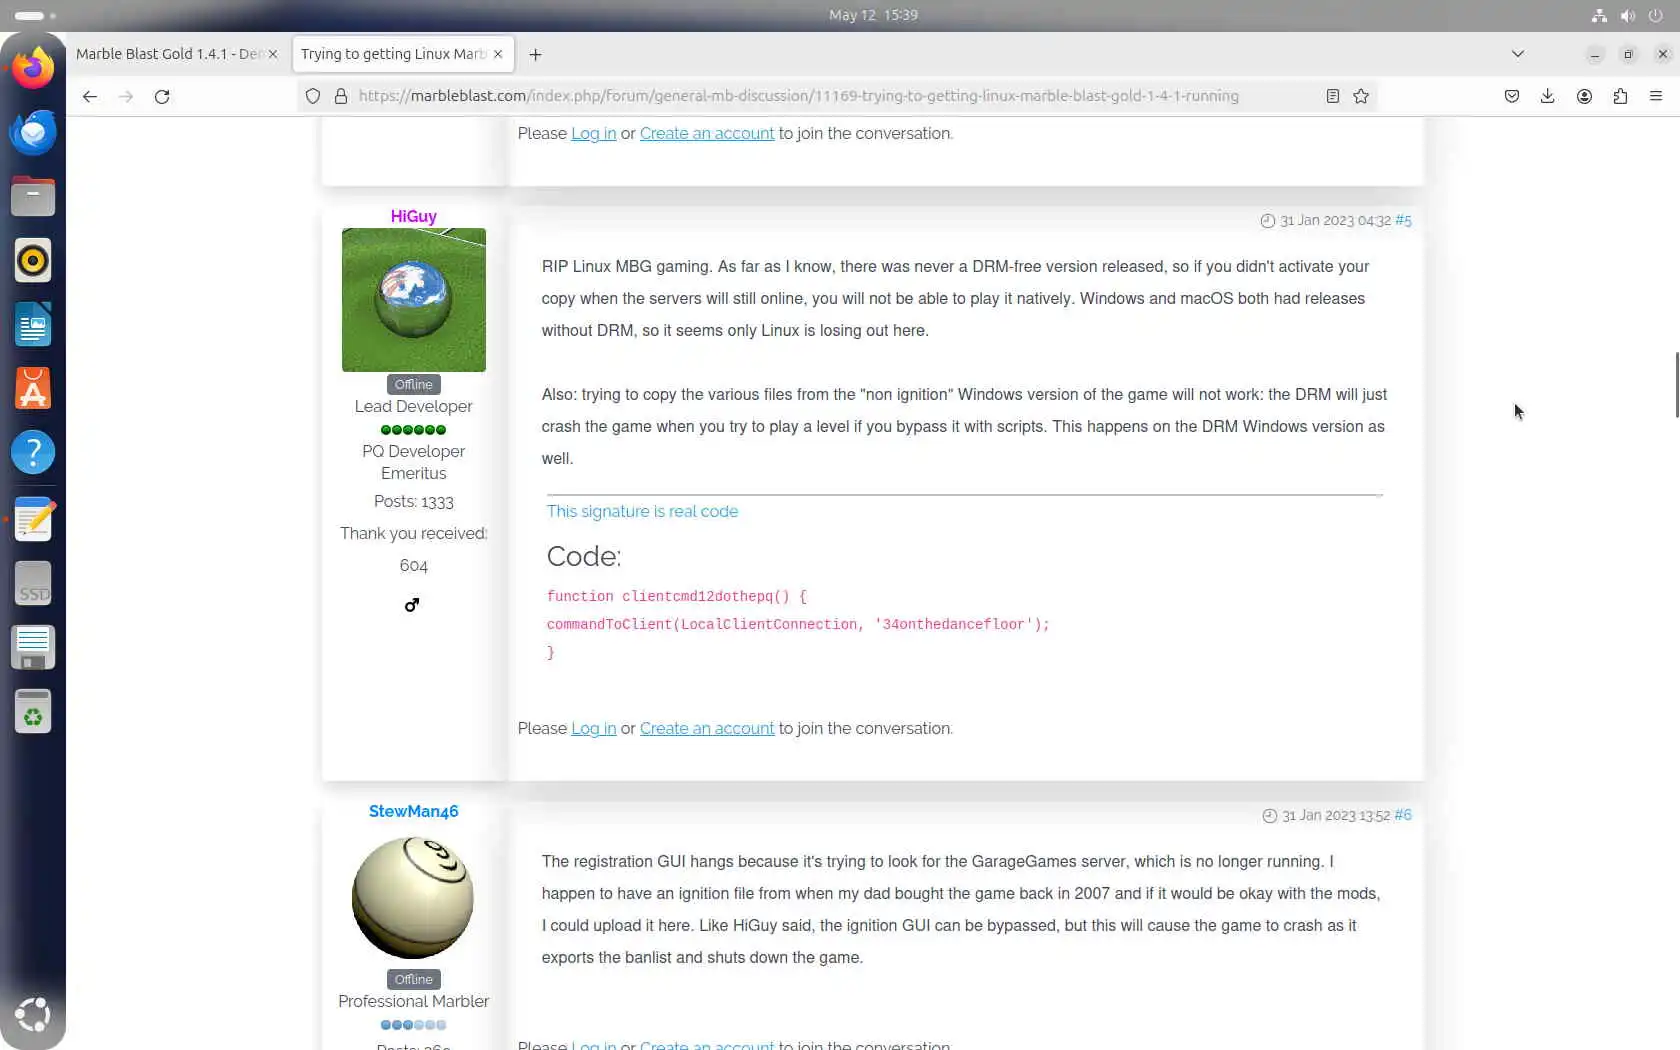Show Applications via Ubuntu logo
The width and height of the screenshot is (1680, 1050).
33,1014
